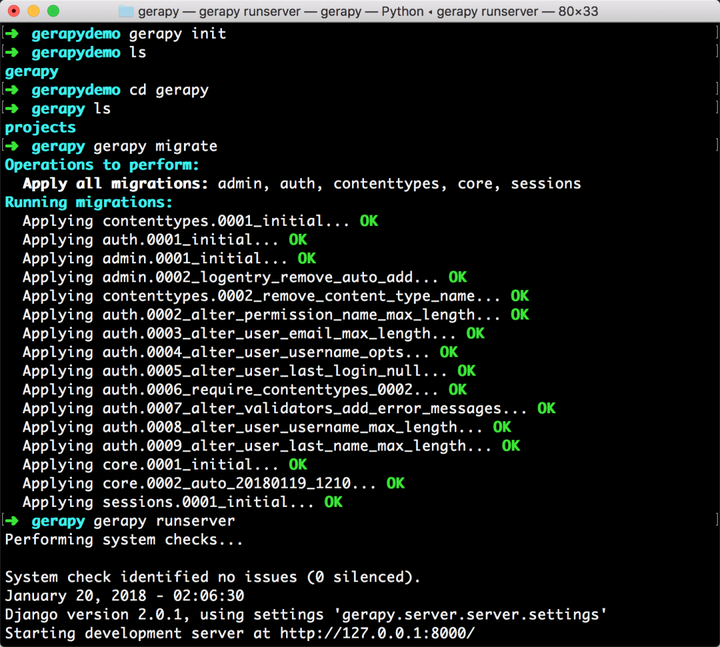Viewport: 720px width, 647px height.
Task: Click 'auth.0006_require_contenttypes_0002' line
Action: [x=245, y=390]
